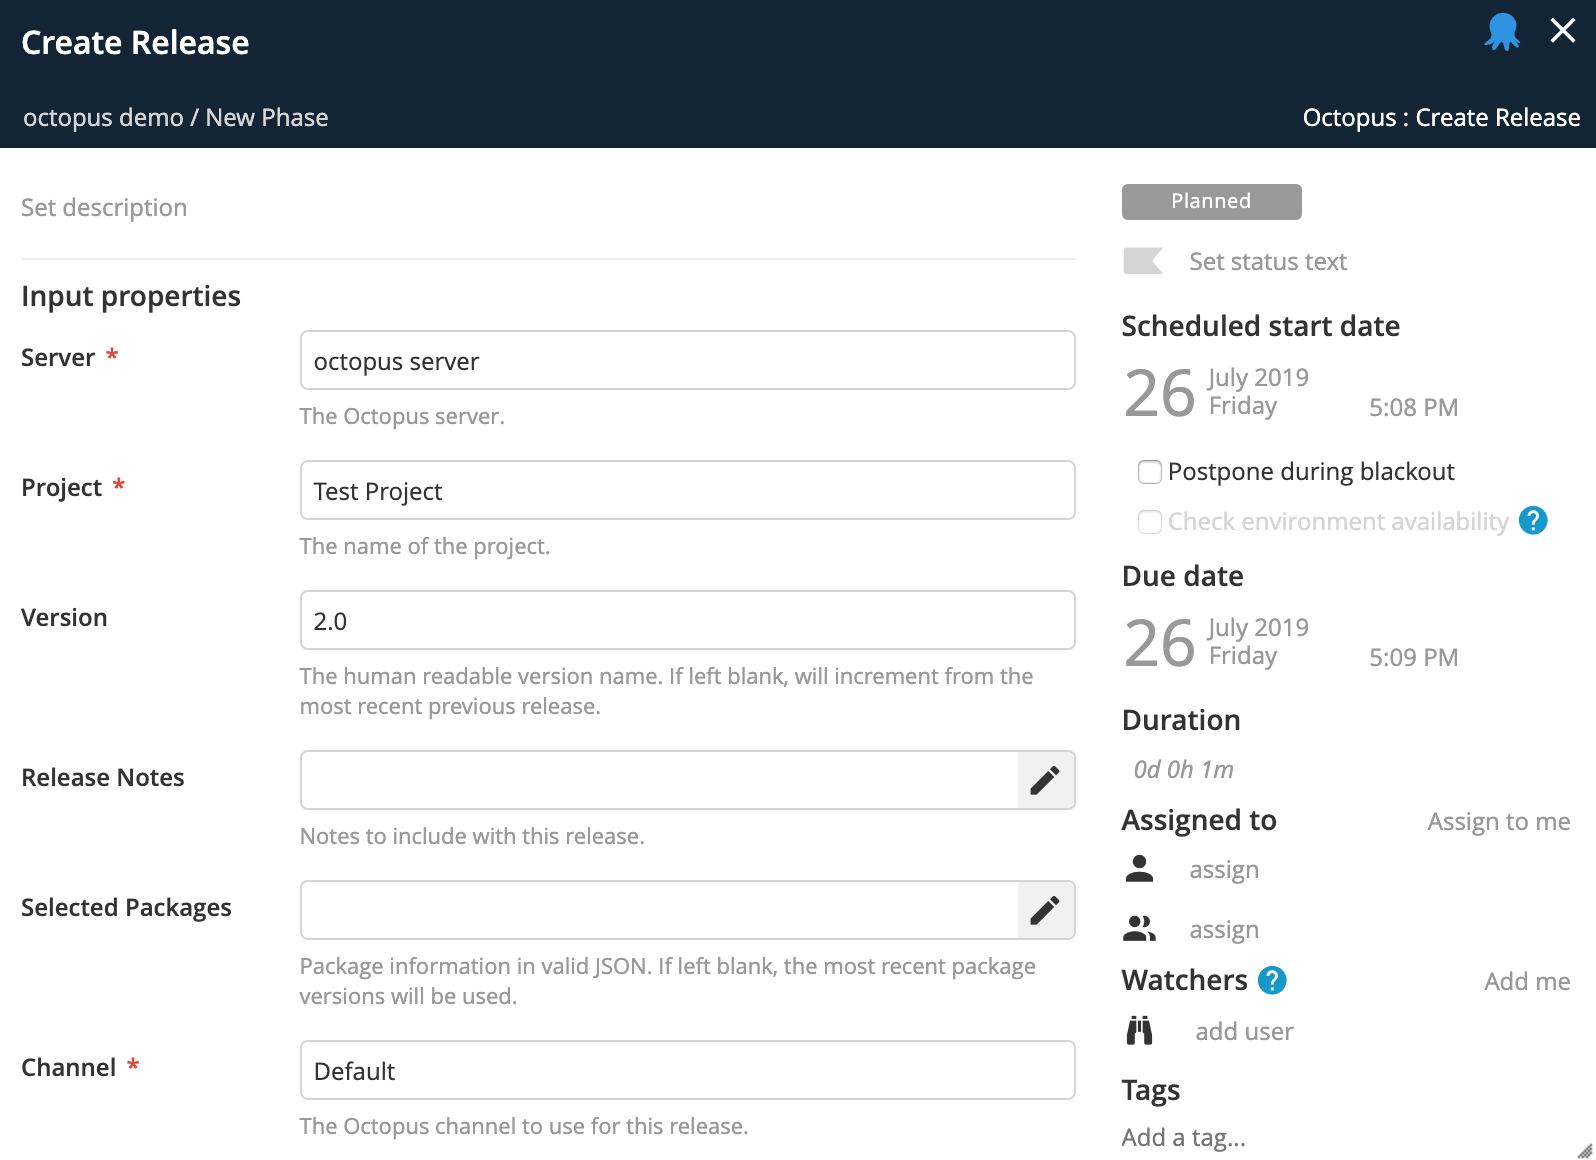Click help icon beside Check environment availability

point(1533,520)
